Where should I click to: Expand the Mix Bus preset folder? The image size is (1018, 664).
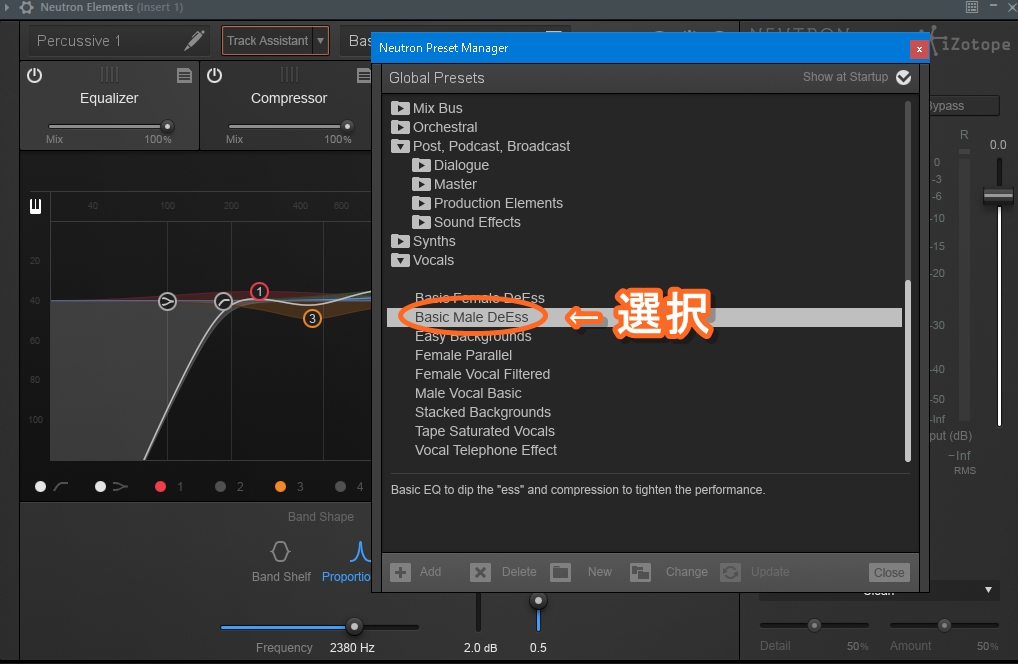(400, 108)
